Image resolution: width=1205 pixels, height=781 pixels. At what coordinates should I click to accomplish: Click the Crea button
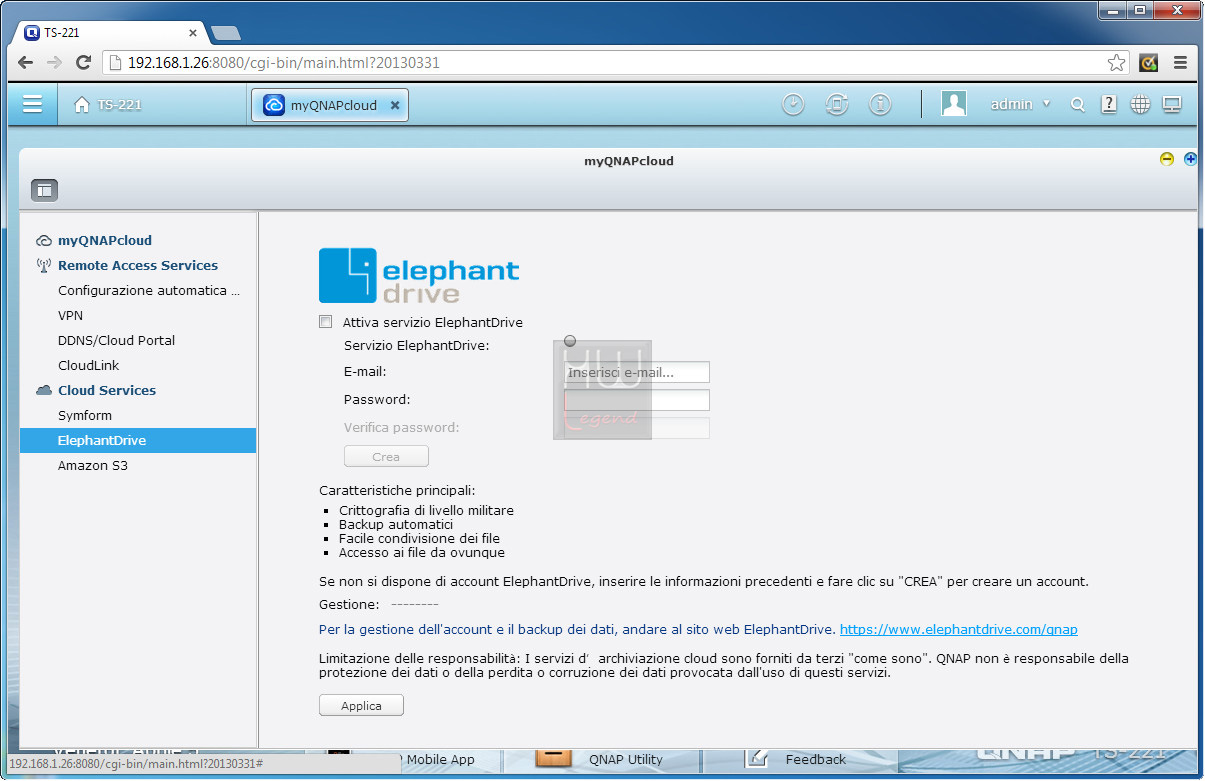click(x=386, y=456)
